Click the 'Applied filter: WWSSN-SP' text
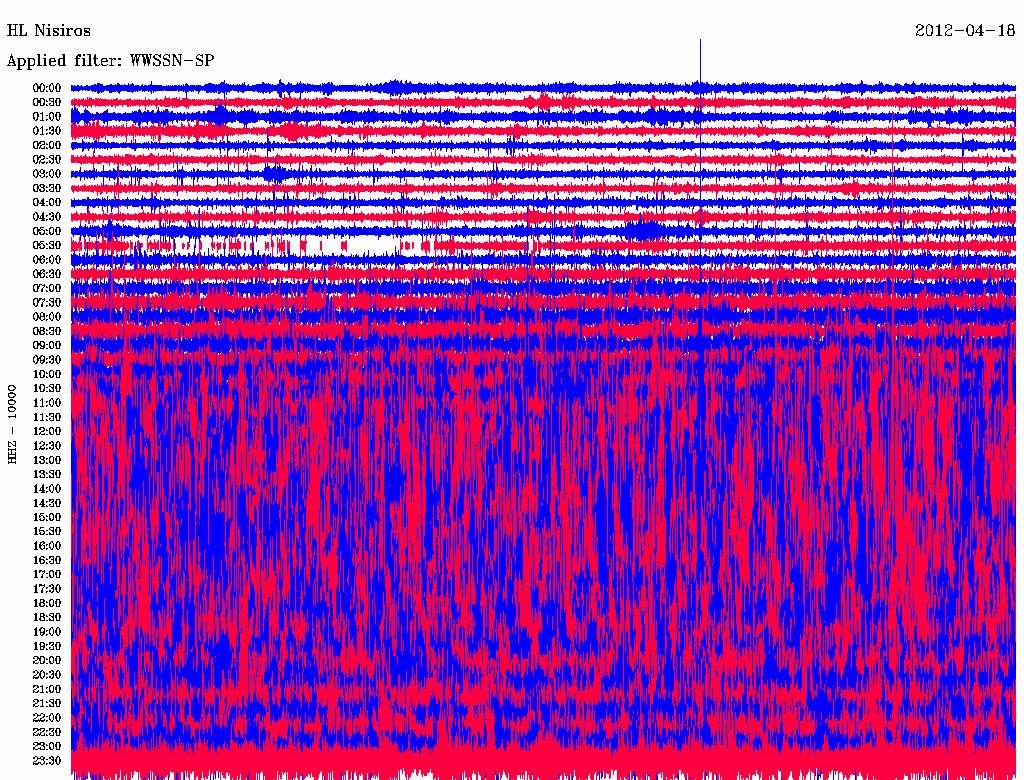The width and height of the screenshot is (1024, 780). point(110,61)
